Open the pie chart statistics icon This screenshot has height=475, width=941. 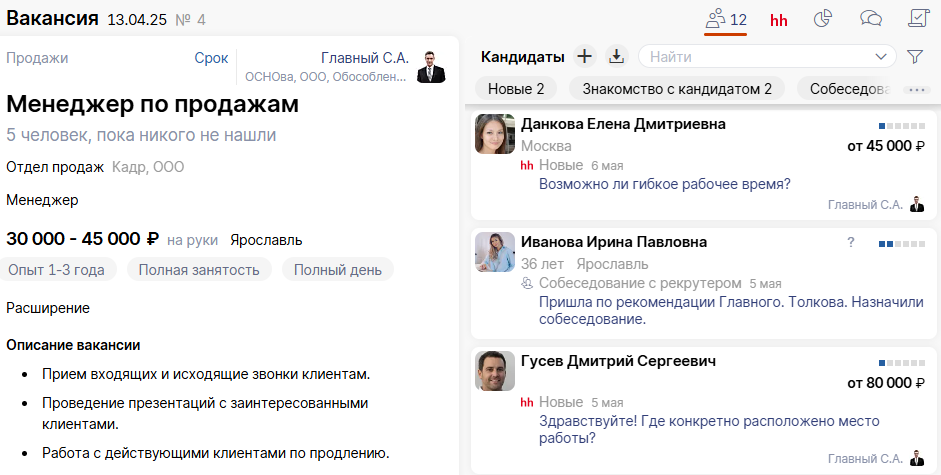tap(824, 19)
